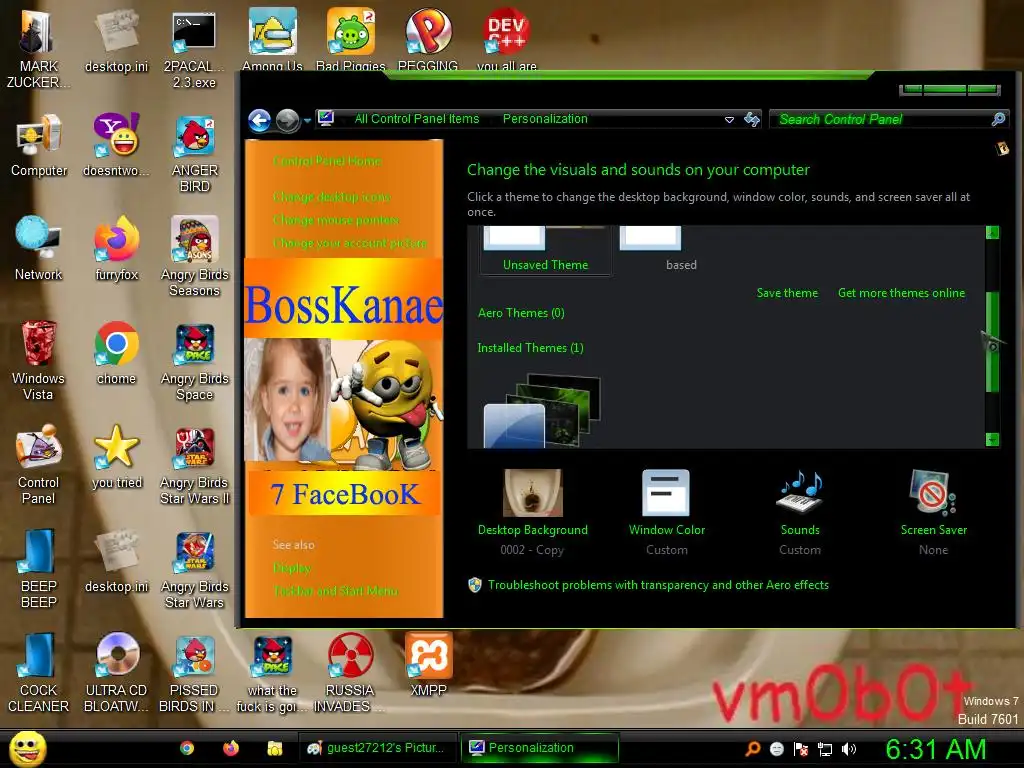Click the 6:31 AM taskbar clock
The height and width of the screenshot is (768, 1024).
pyautogui.click(x=935, y=749)
